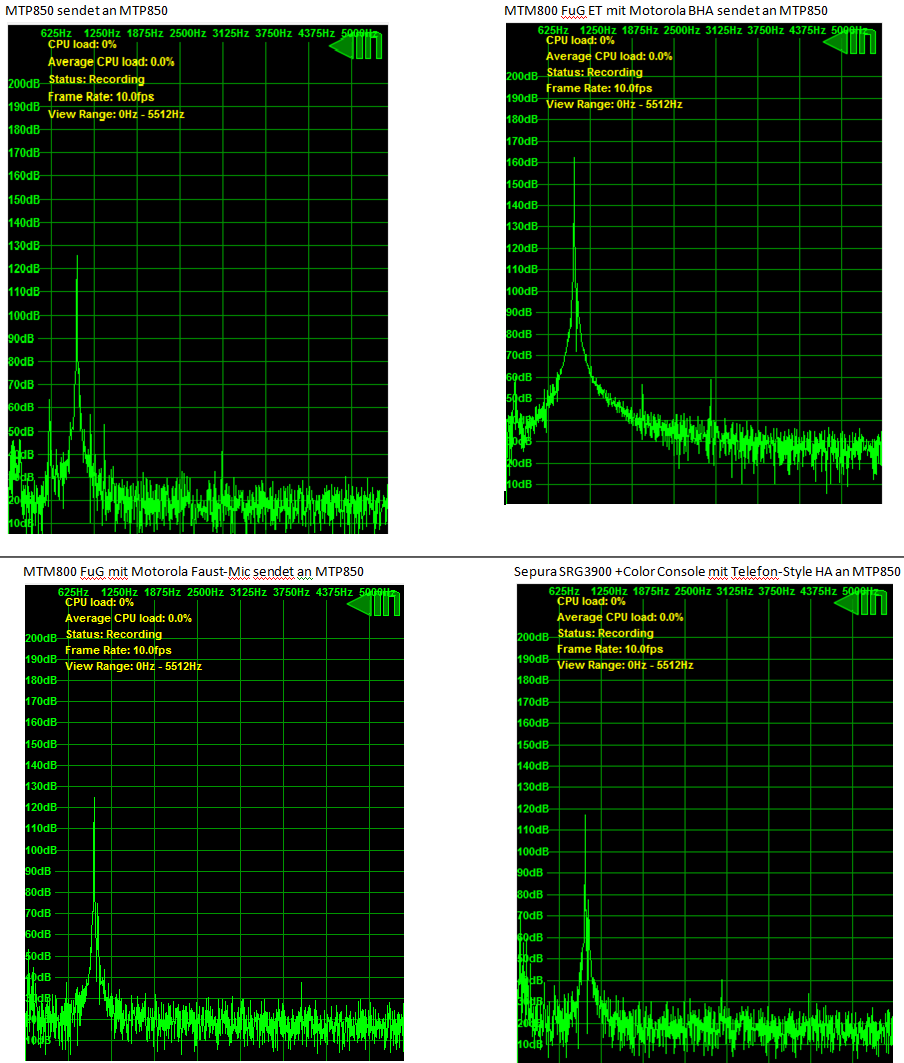Click 'Average CPU load' text in Sepura chart
Screen dimensions: 904x1063
pos(620,617)
